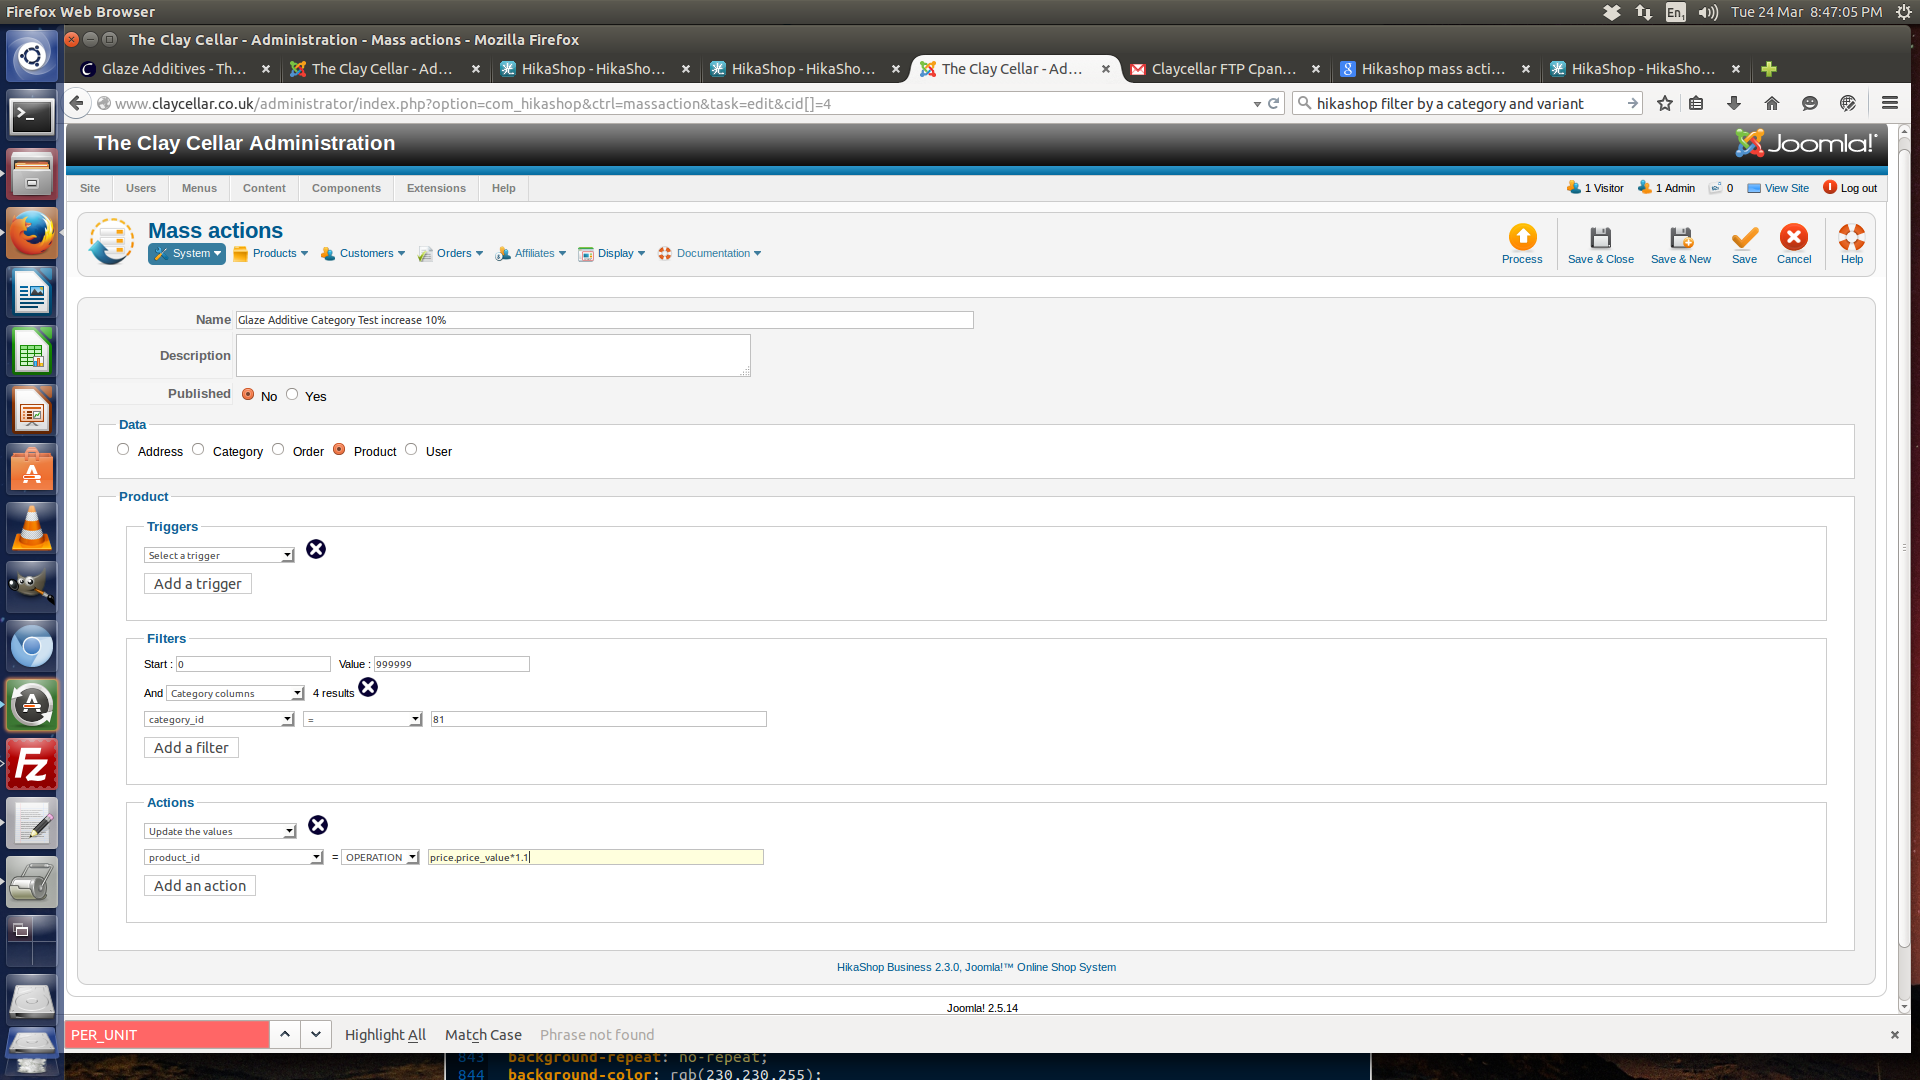1920x1080 pixels.
Task: Delete the Update the values action
Action: (318, 825)
